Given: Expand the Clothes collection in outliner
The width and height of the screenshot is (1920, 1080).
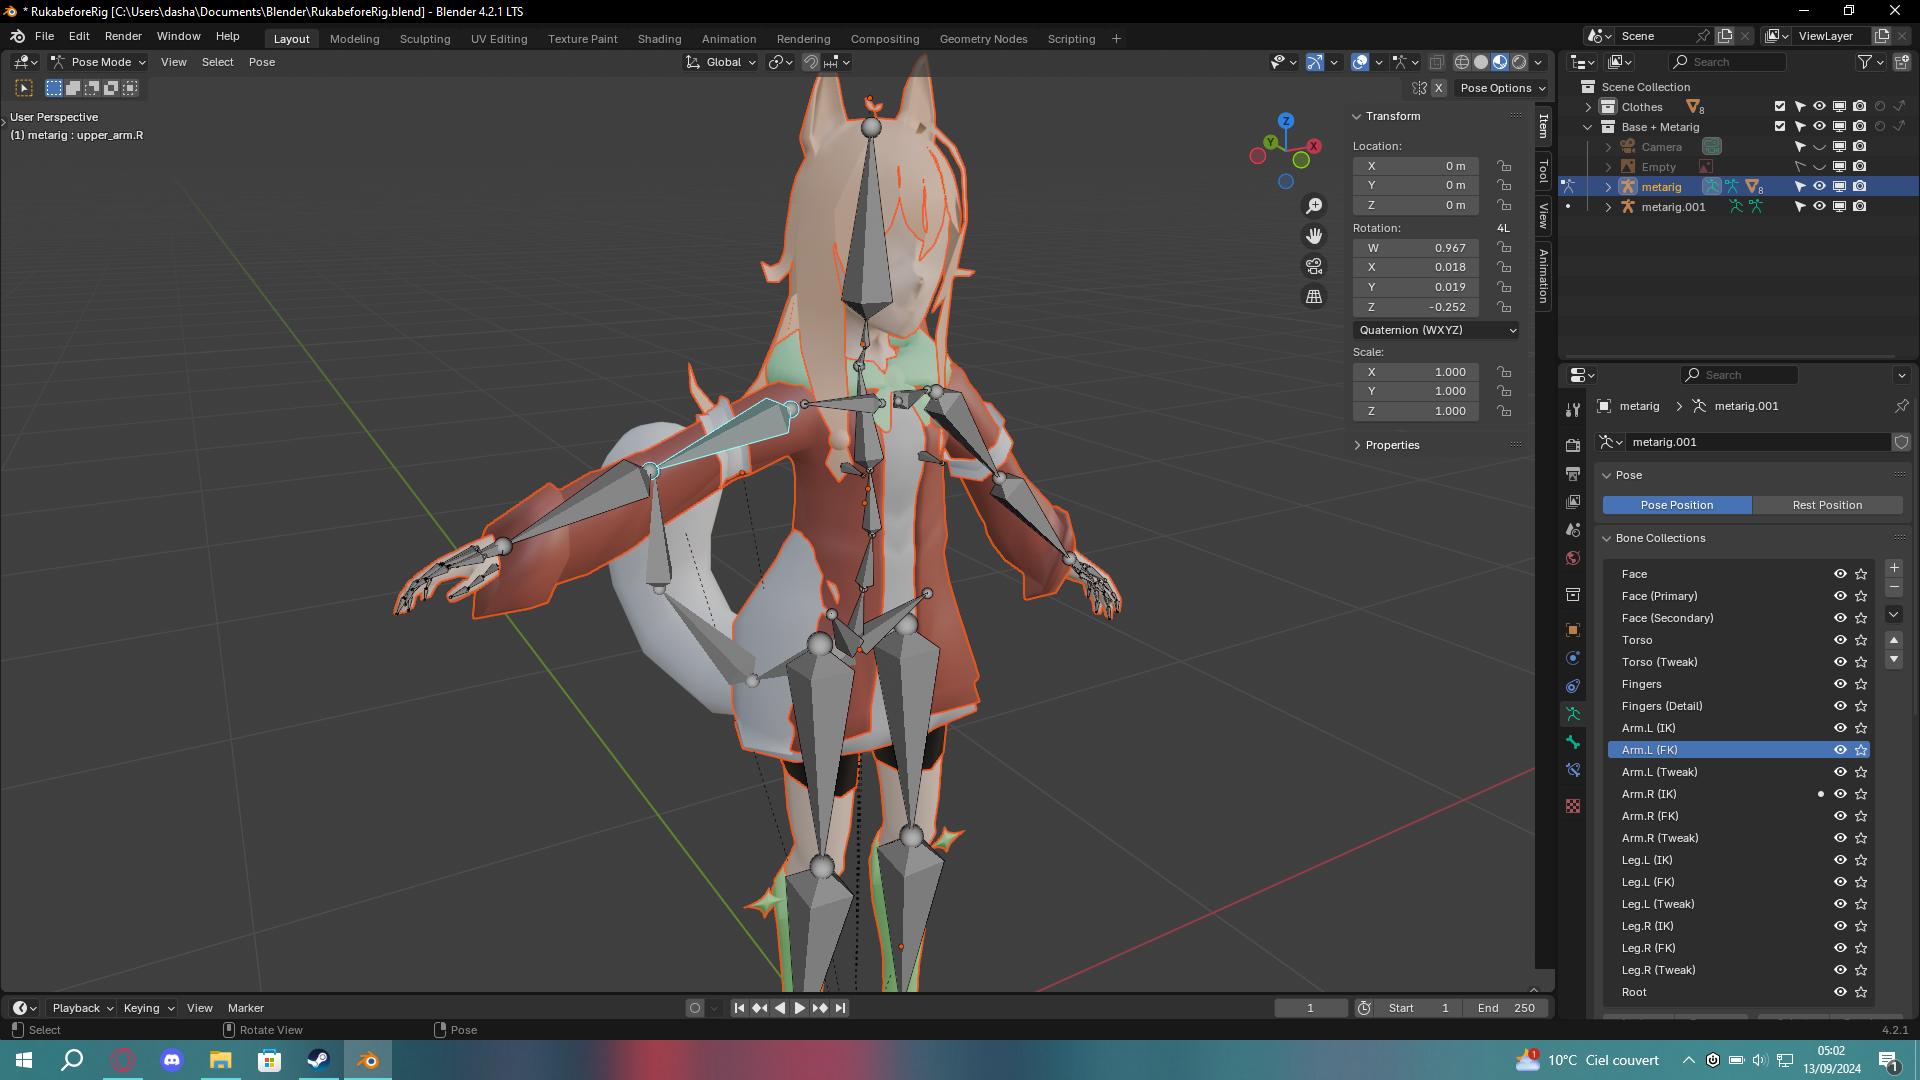Looking at the screenshot, I should (x=1588, y=107).
